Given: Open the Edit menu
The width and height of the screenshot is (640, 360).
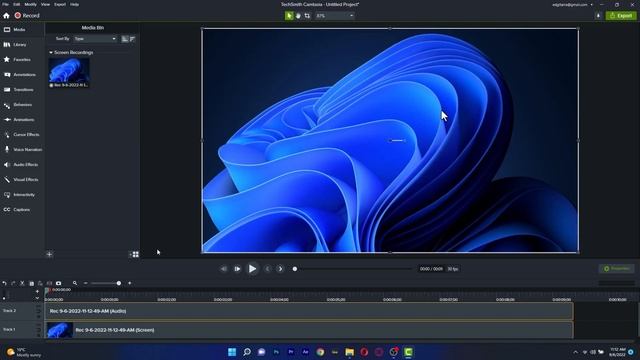Looking at the screenshot, I should click(x=17, y=4).
